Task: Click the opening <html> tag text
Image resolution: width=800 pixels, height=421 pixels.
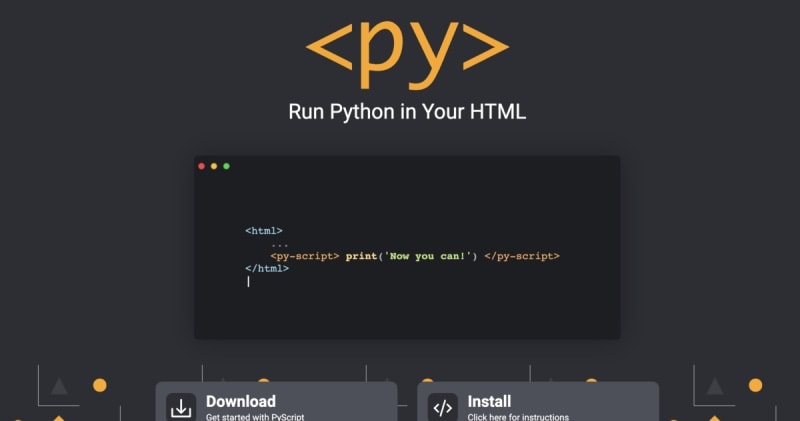Action: click(264, 231)
